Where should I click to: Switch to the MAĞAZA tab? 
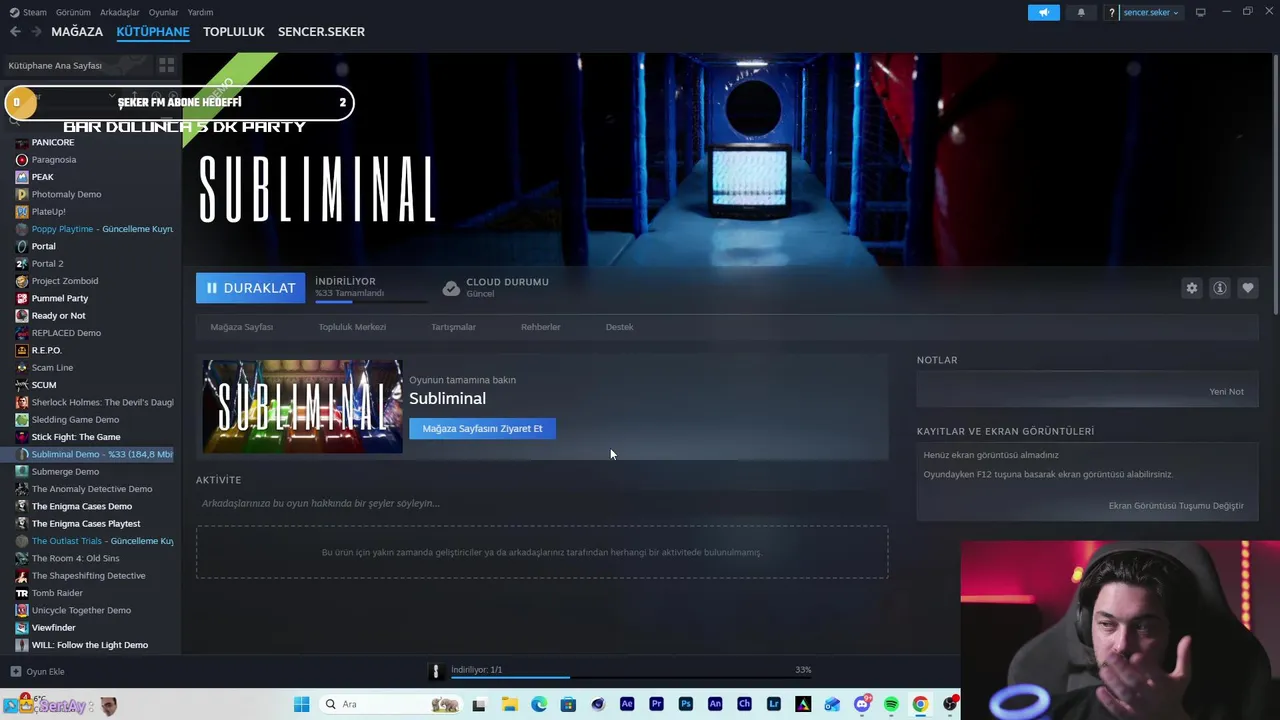[77, 32]
